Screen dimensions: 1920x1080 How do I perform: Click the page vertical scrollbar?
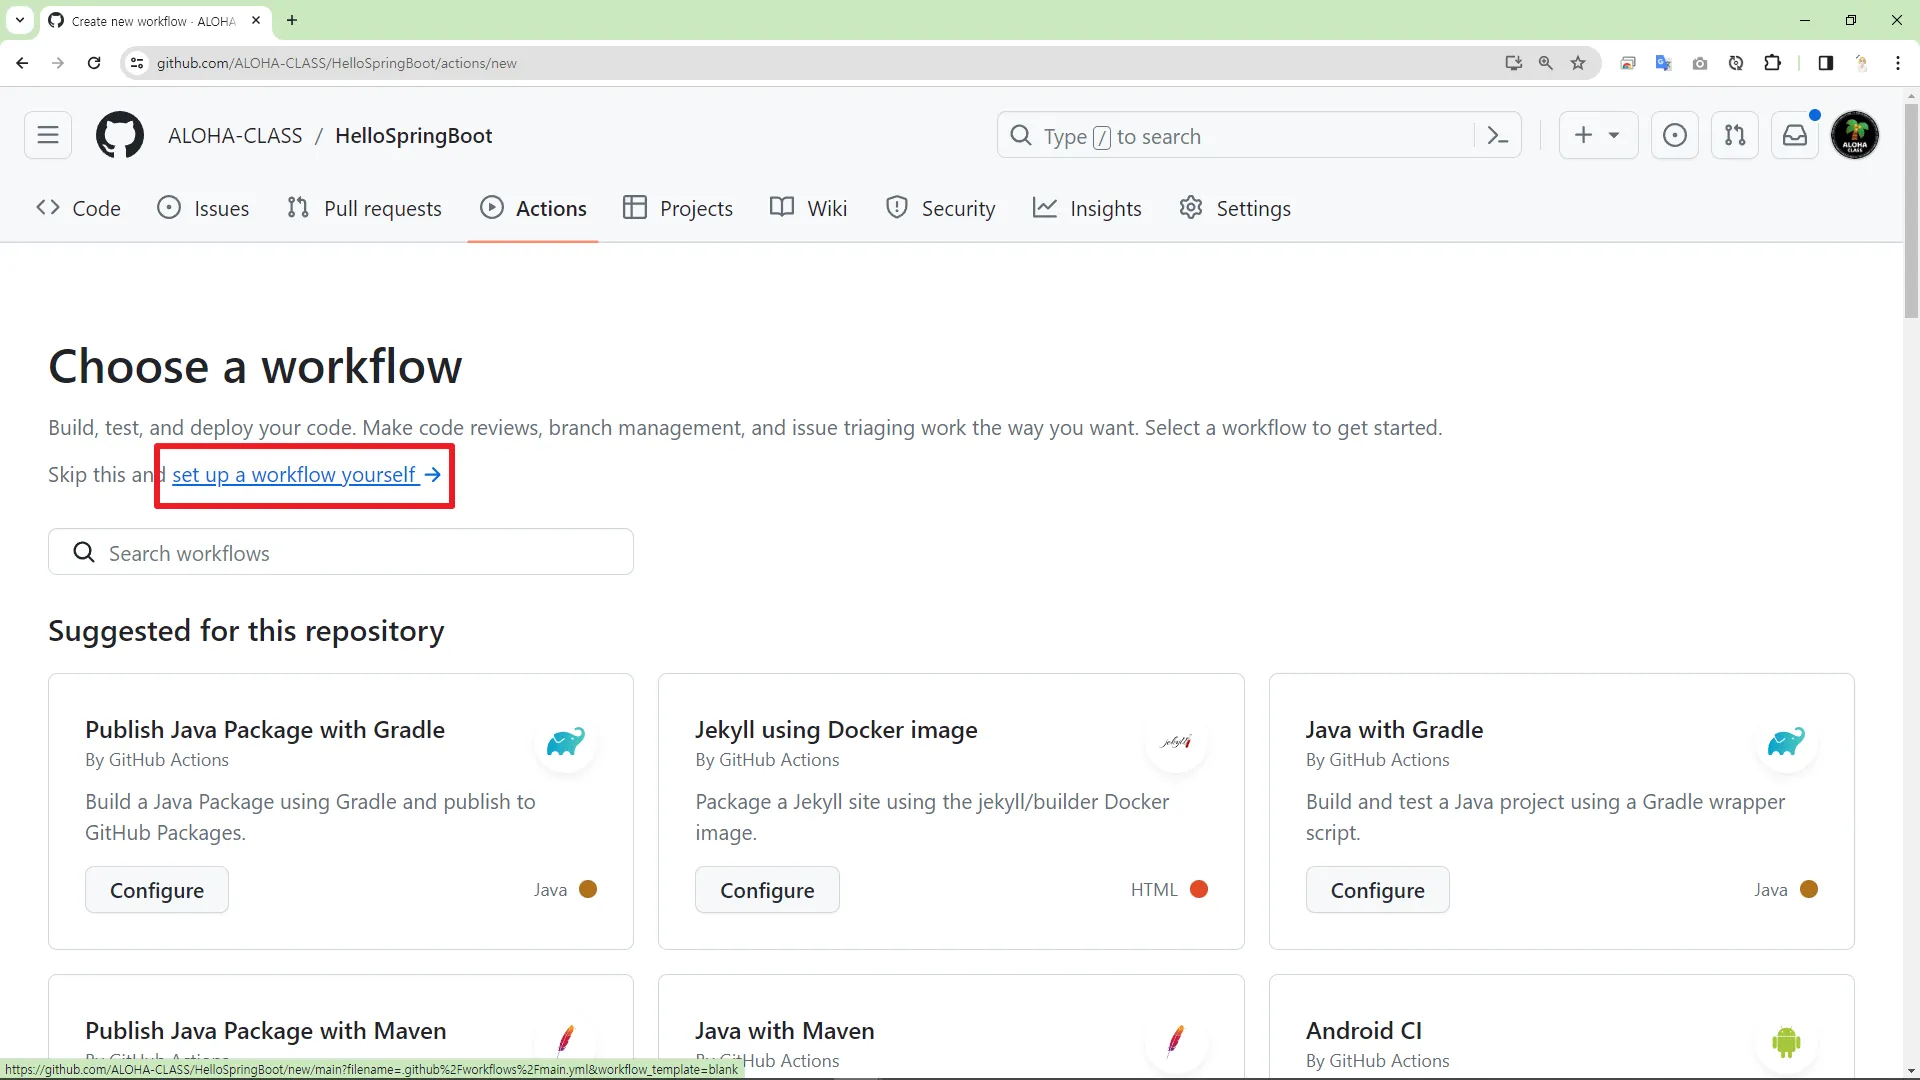coord(1911,211)
